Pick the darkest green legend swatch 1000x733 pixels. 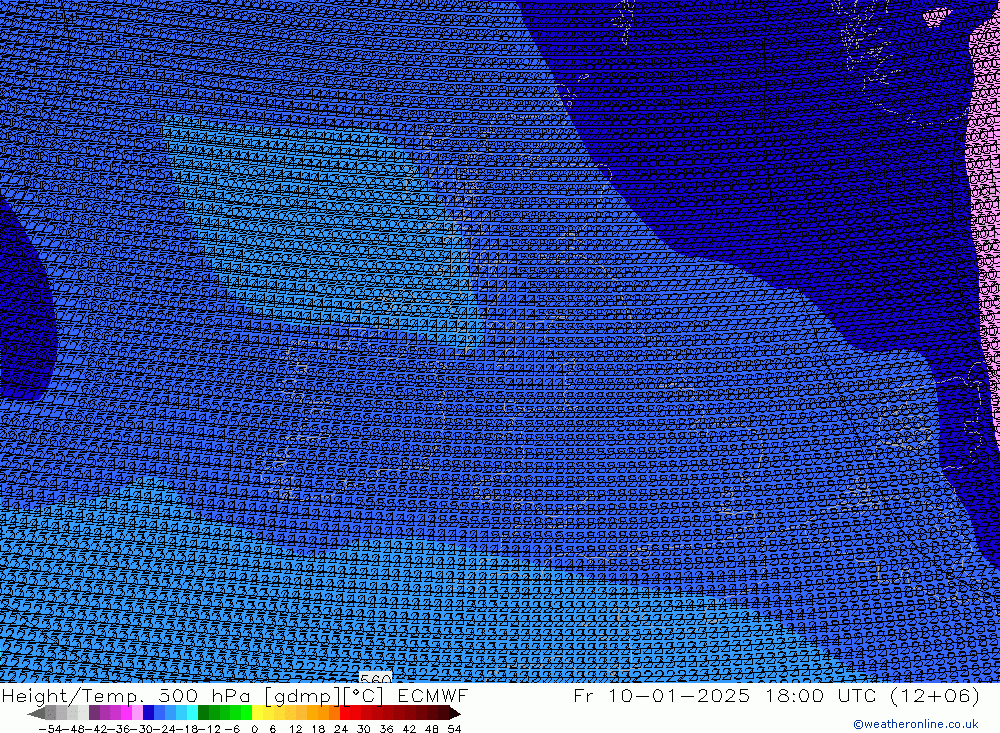coord(203,713)
